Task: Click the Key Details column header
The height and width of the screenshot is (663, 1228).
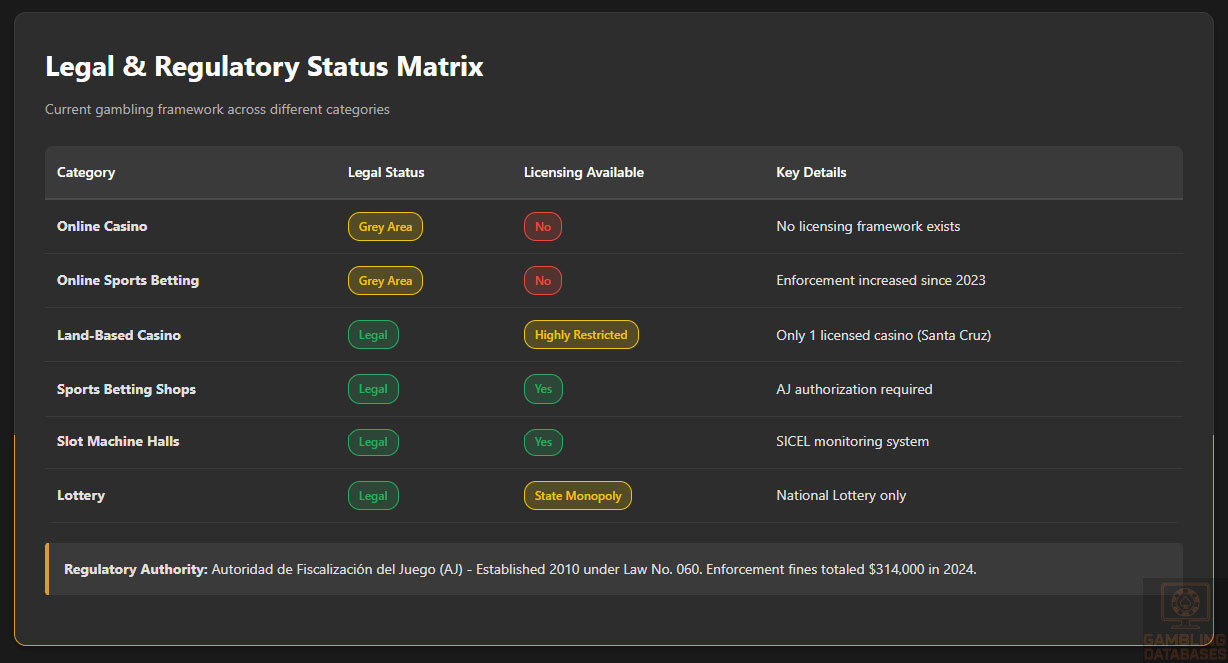Action: pyautogui.click(x=811, y=173)
